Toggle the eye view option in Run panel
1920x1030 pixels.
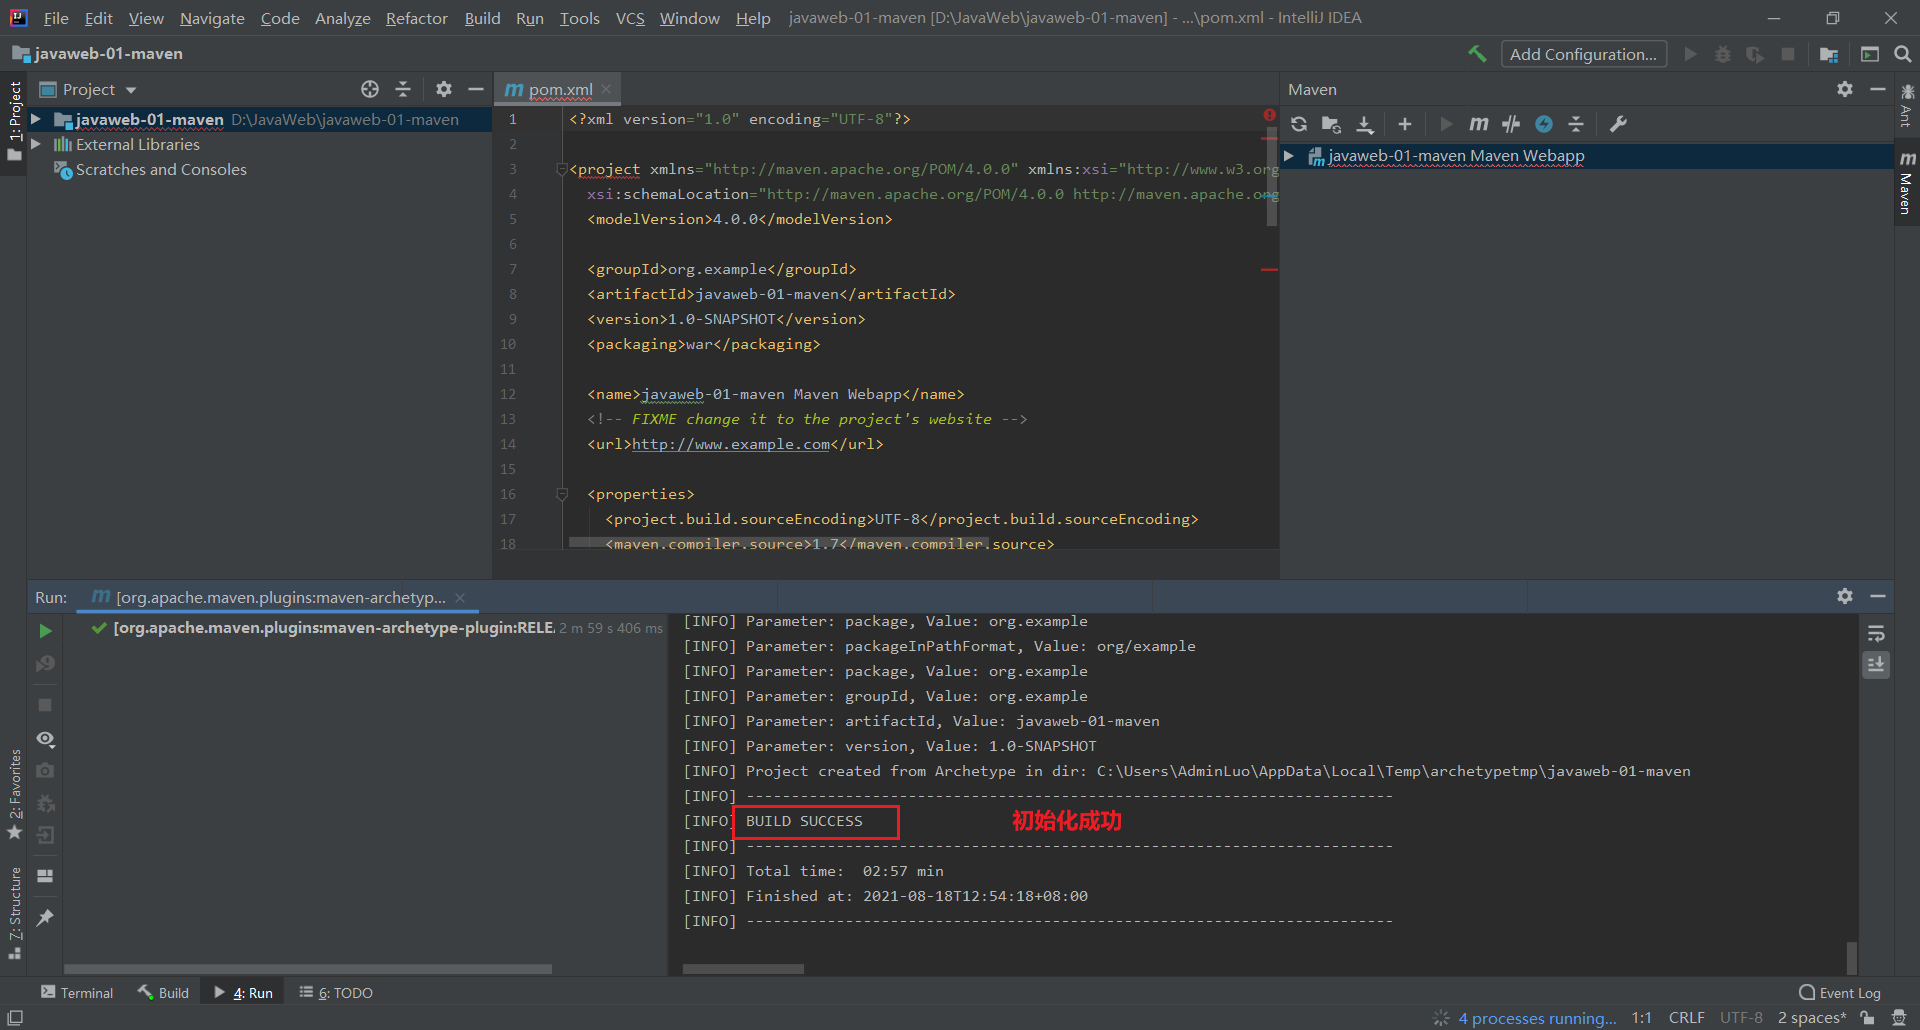[45, 739]
